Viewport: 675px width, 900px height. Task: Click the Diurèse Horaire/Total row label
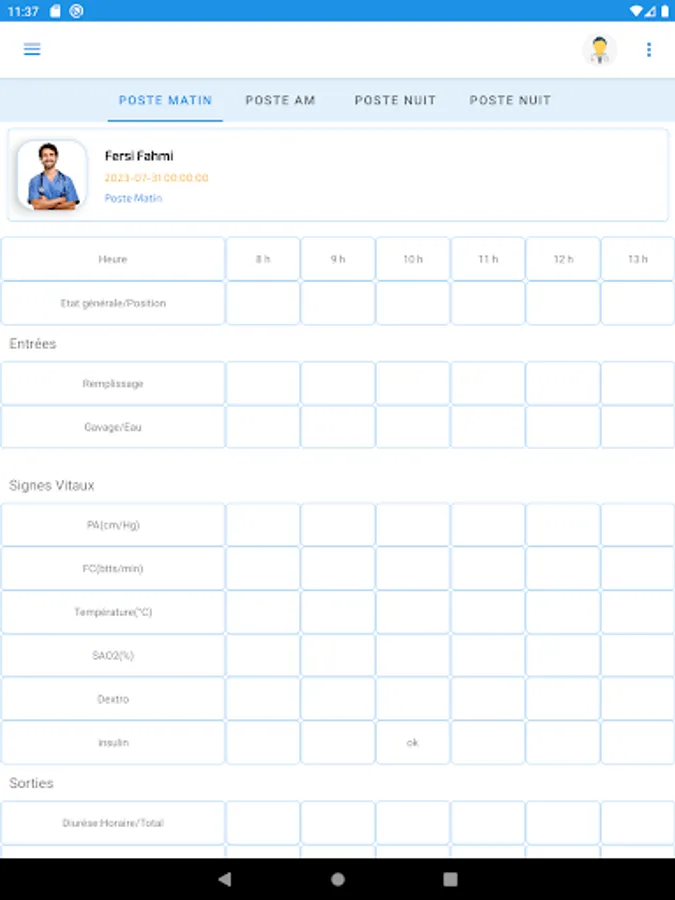112,823
